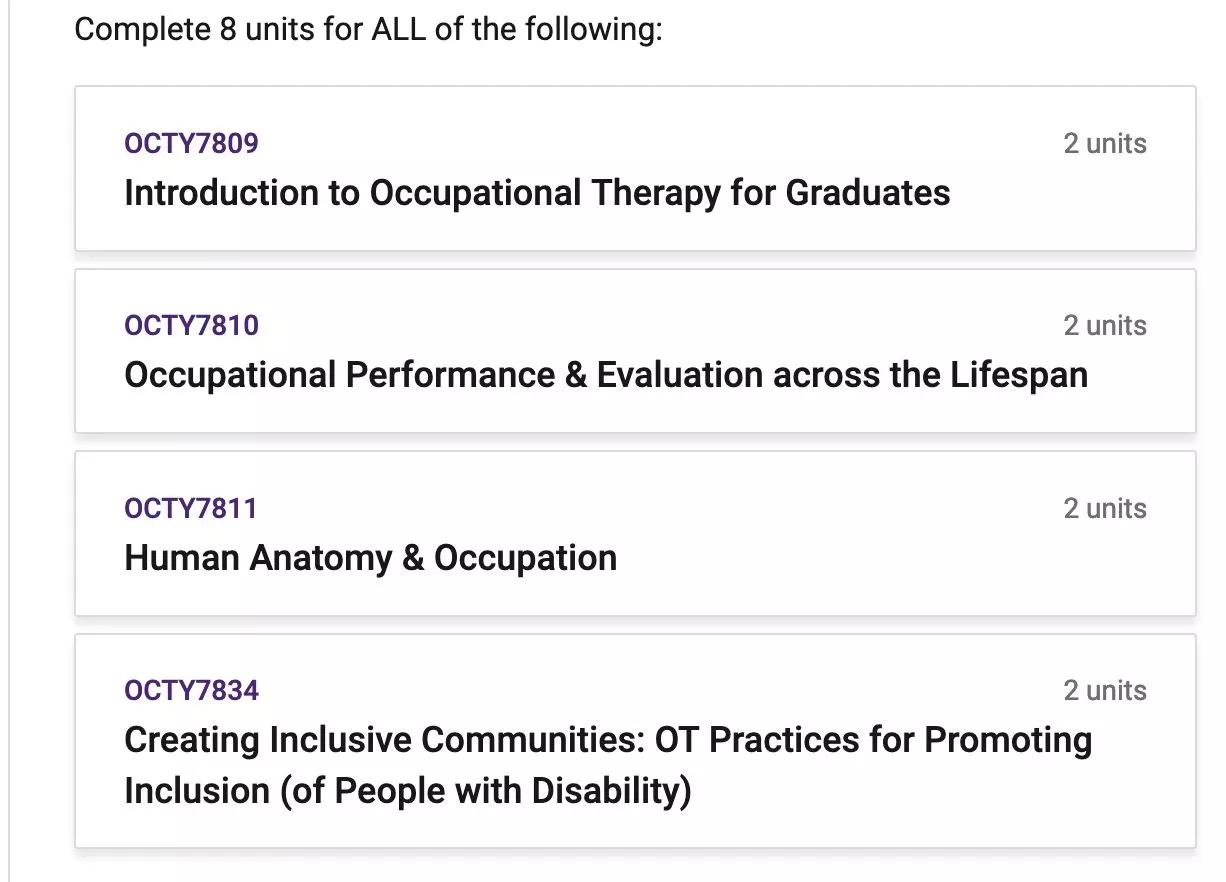The width and height of the screenshot is (1226, 882).
Task: Open the OCTY7834 course code link
Action: (x=191, y=690)
